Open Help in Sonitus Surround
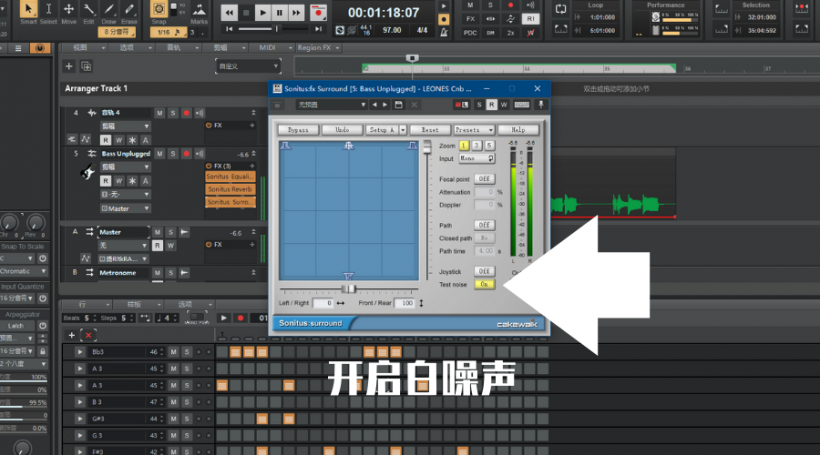 [518, 130]
